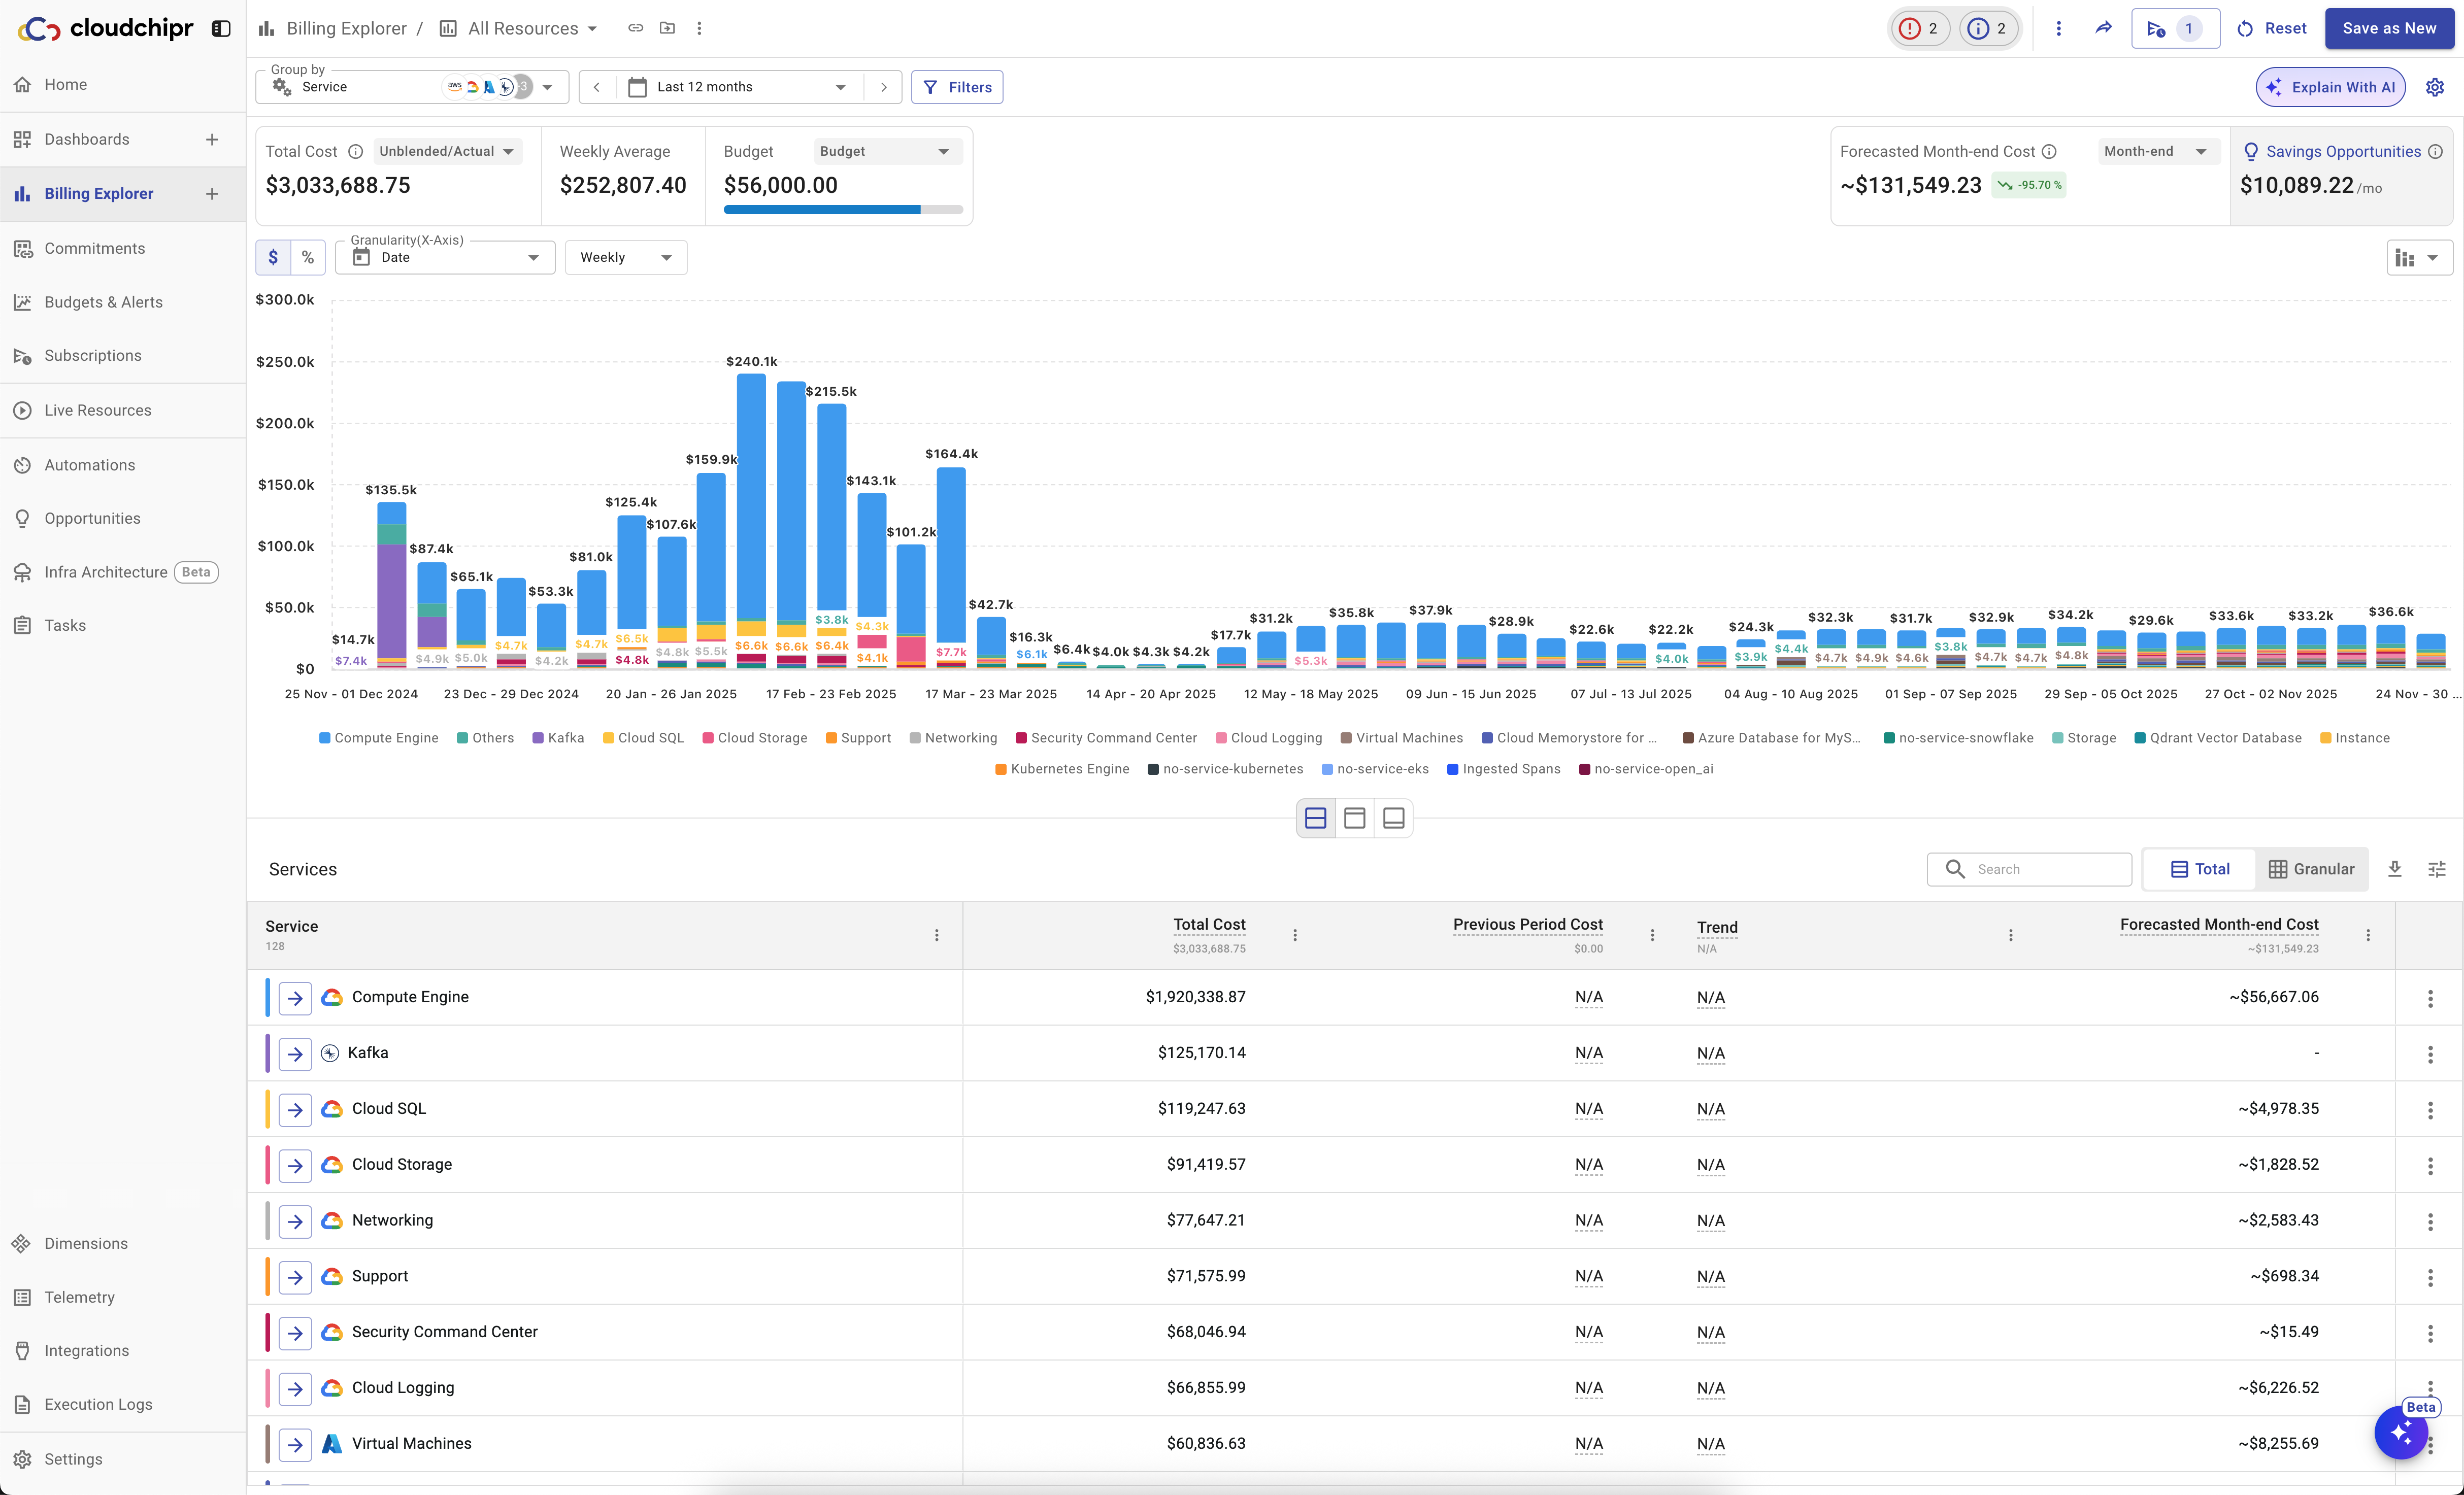Collapse the sidebar panel icon
2464x1495 pixels.
(221, 29)
